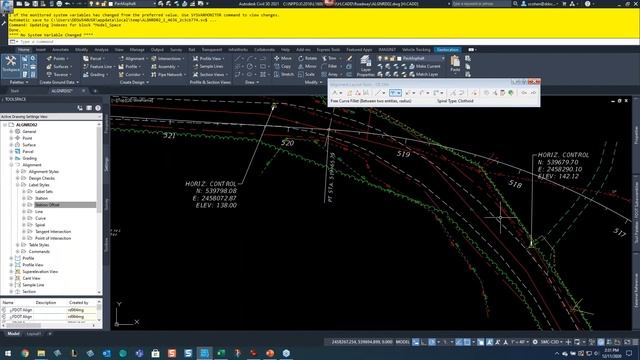
Task: Select the Spiral label style folder
Action: [40, 225]
